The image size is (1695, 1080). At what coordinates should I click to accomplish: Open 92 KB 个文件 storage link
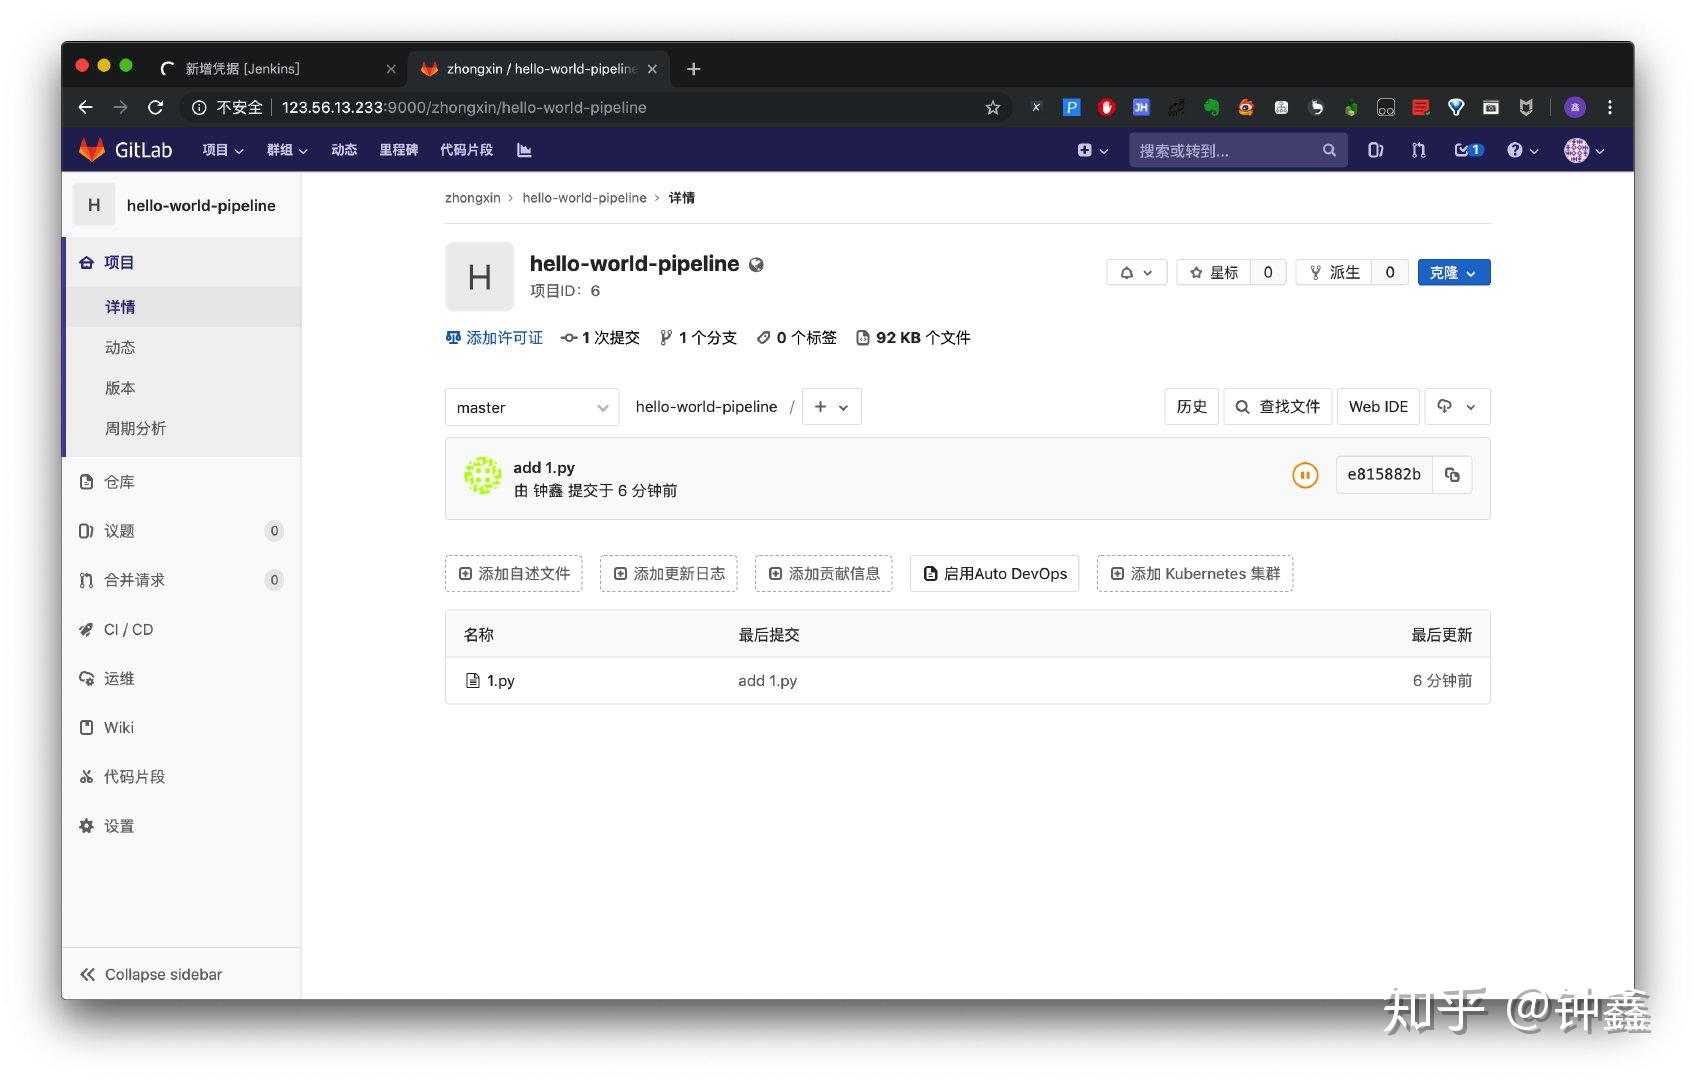913,338
